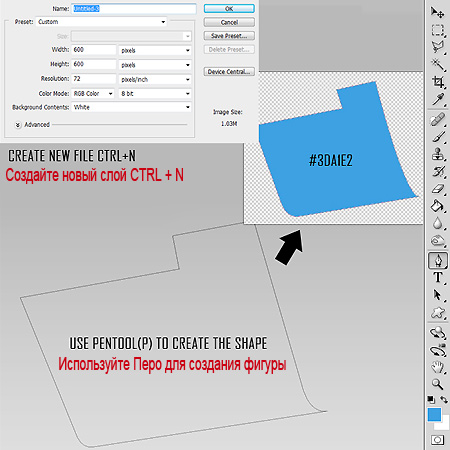Select the Path Selection arrow tool
The width and height of the screenshot is (450, 450).
click(x=438, y=295)
